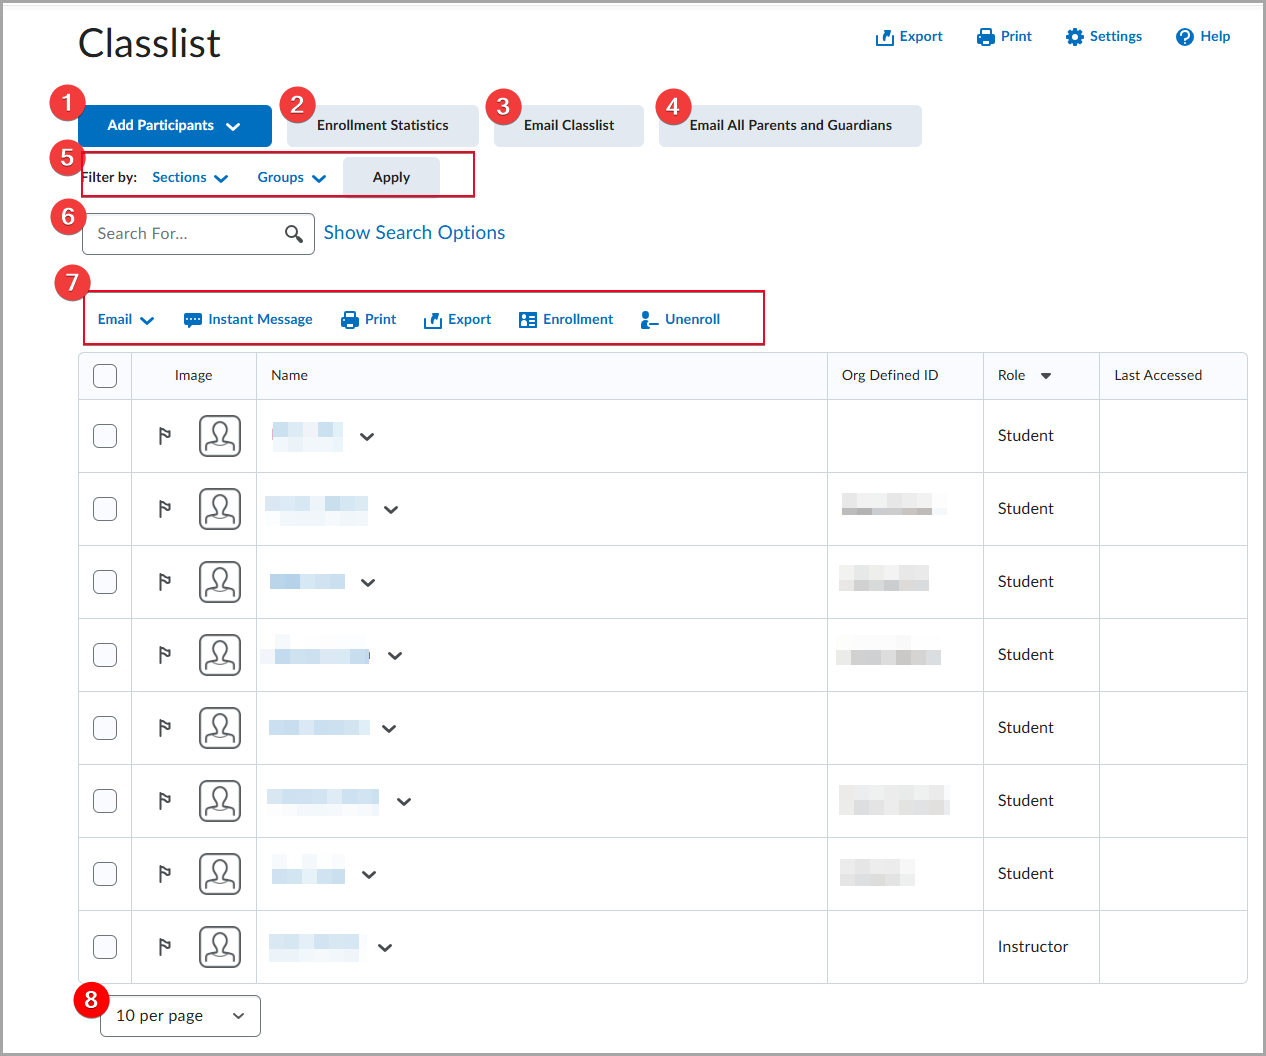Click Show Search Options

(x=414, y=232)
